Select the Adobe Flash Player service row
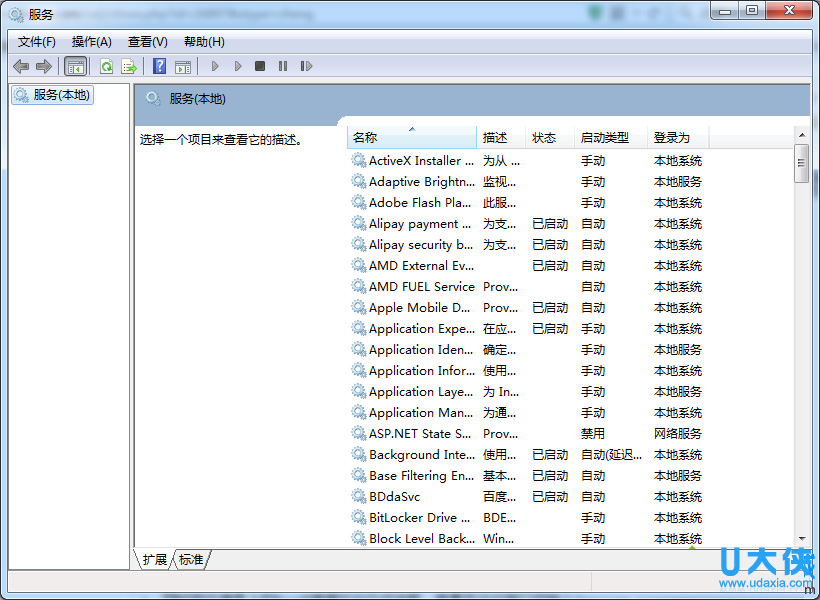Image resolution: width=820 pixels, height=600 pixels. coord(413,202)
